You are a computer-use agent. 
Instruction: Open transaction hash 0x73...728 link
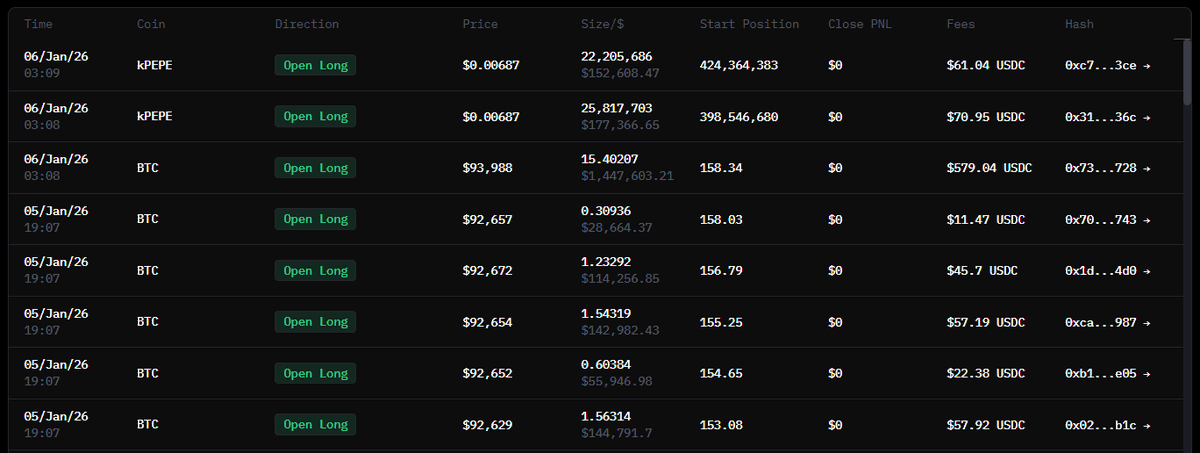click(1107, 168)
